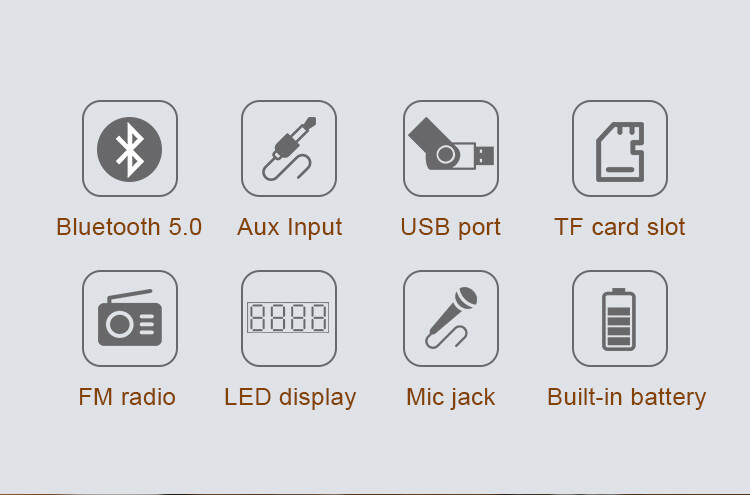750x495 pixels.
Task: Click the "TF card slot" caption
Action: click(x=620, y=227)
